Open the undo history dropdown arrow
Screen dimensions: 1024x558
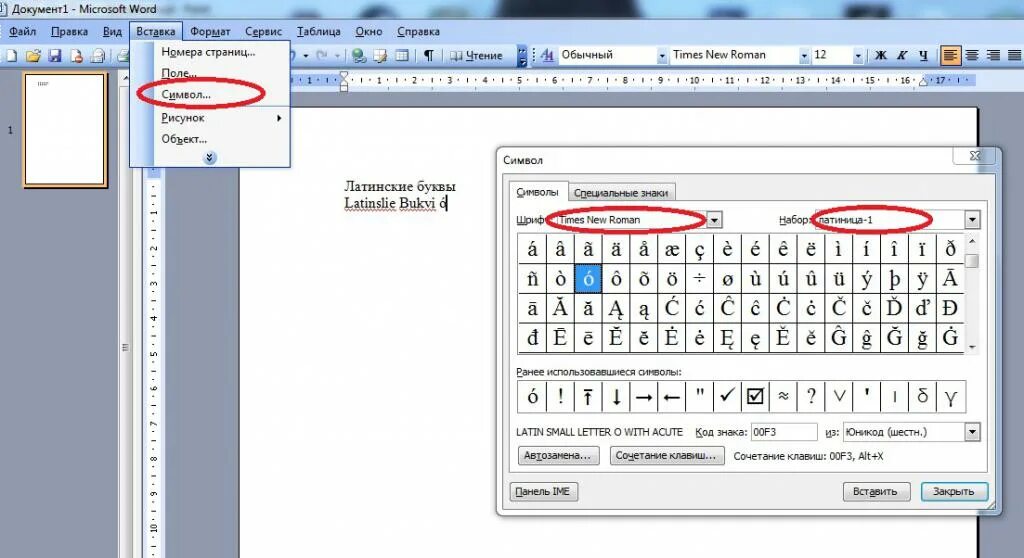(x=306, y=56)
